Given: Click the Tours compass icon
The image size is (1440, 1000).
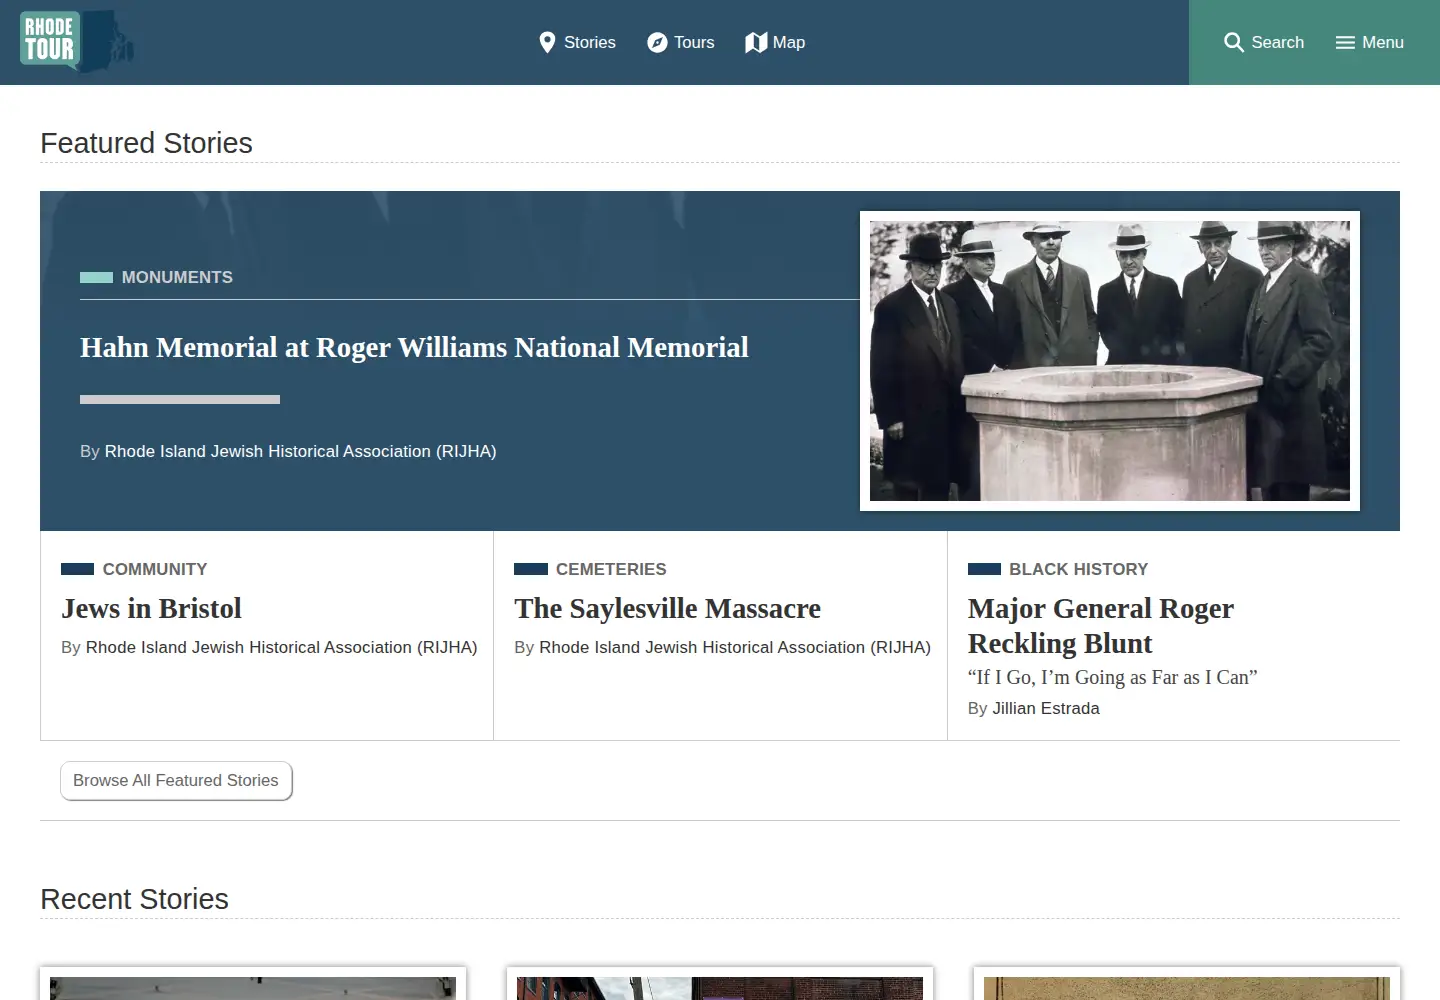Looking at the screenshot, I should (657, 42).
